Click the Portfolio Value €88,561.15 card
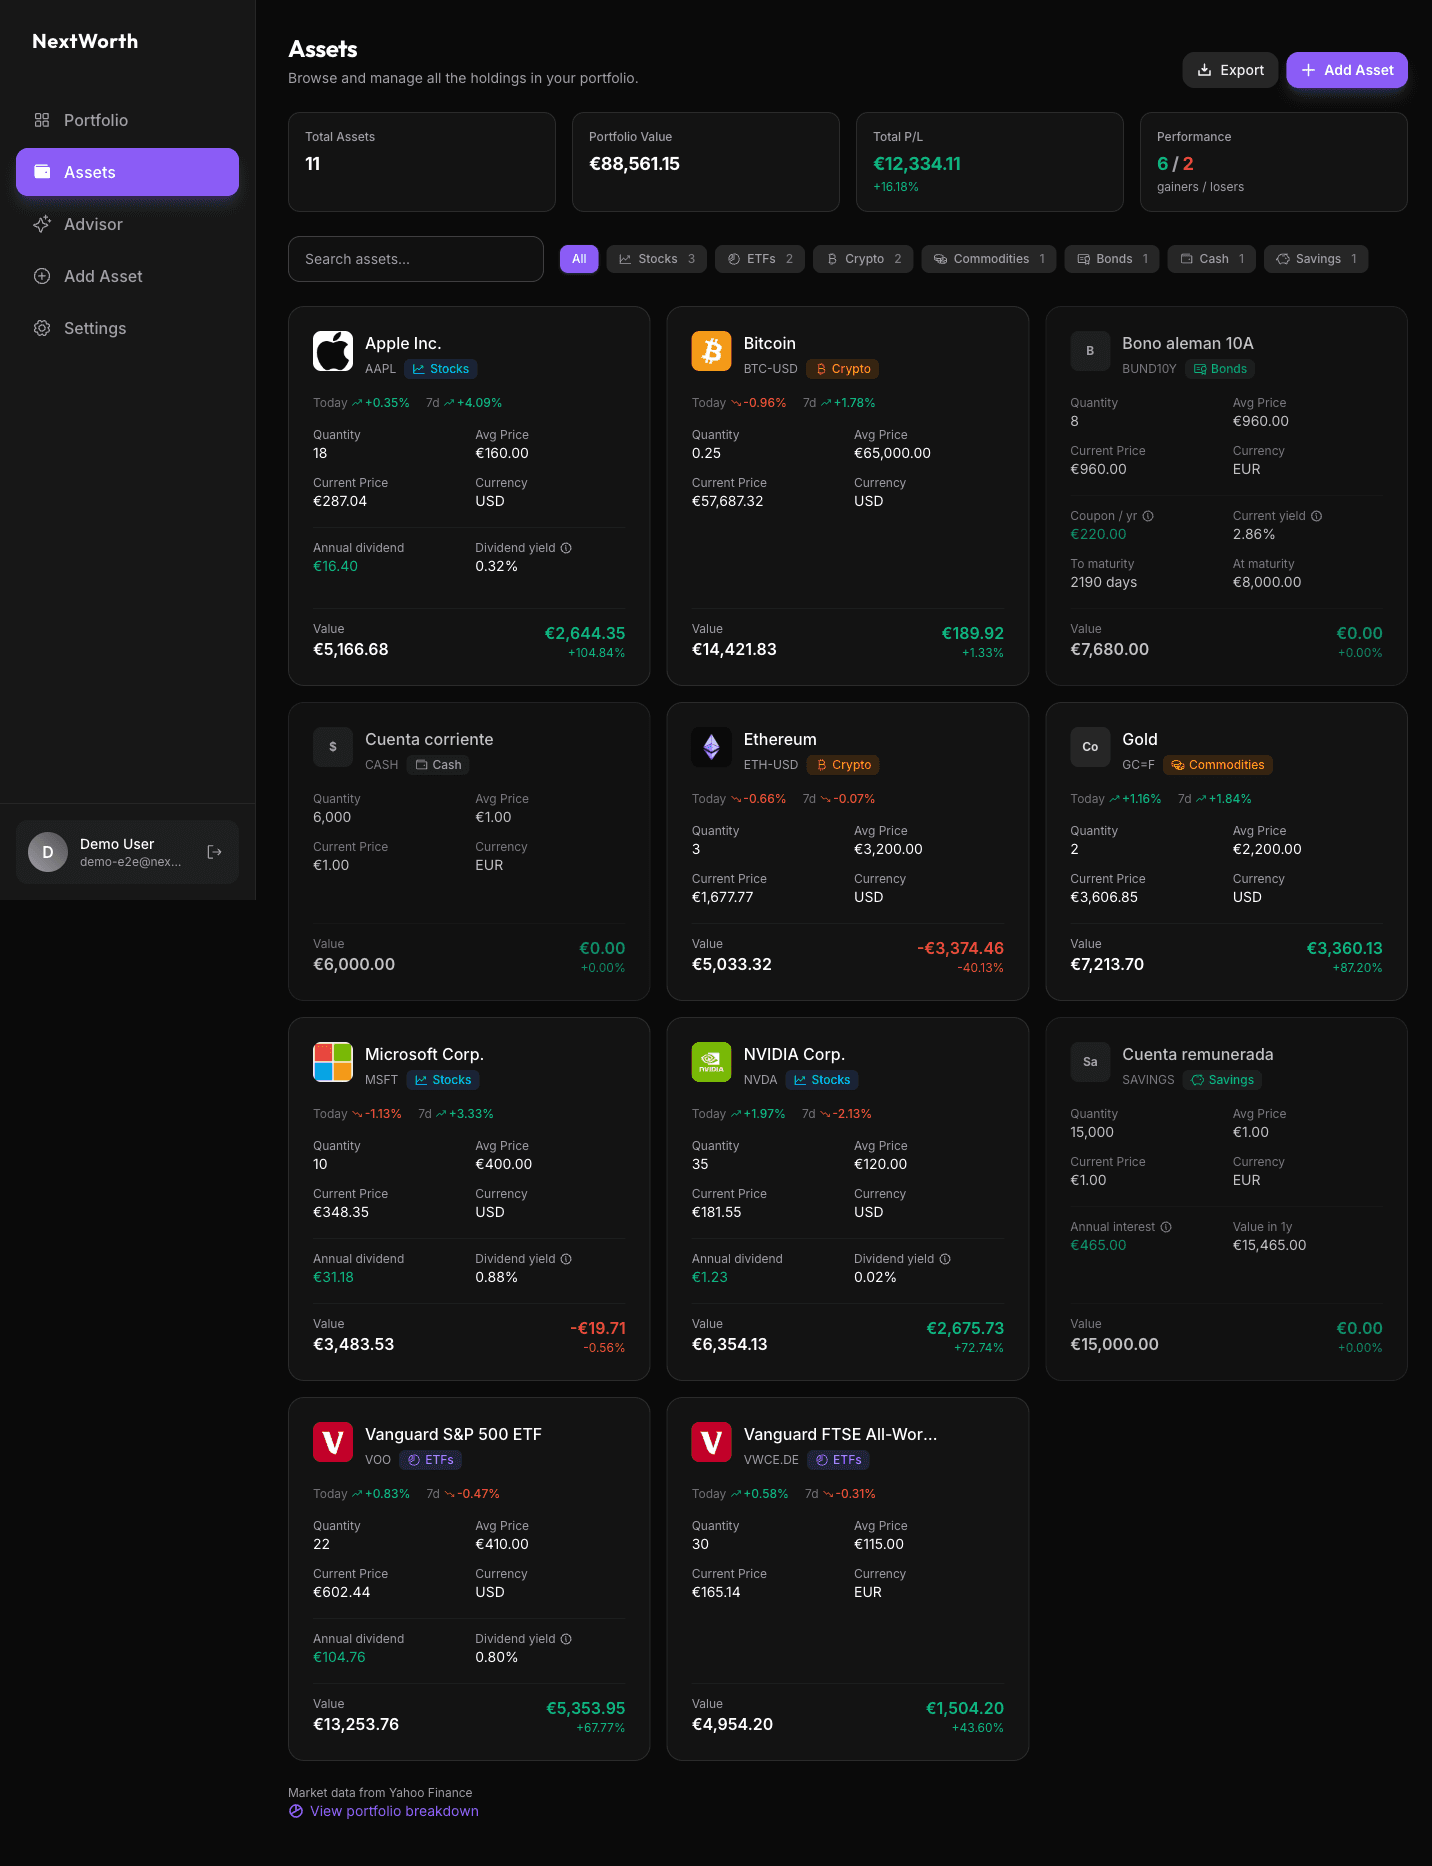The width and height of the screenshot is (1432, 1866). pos(706,162)
